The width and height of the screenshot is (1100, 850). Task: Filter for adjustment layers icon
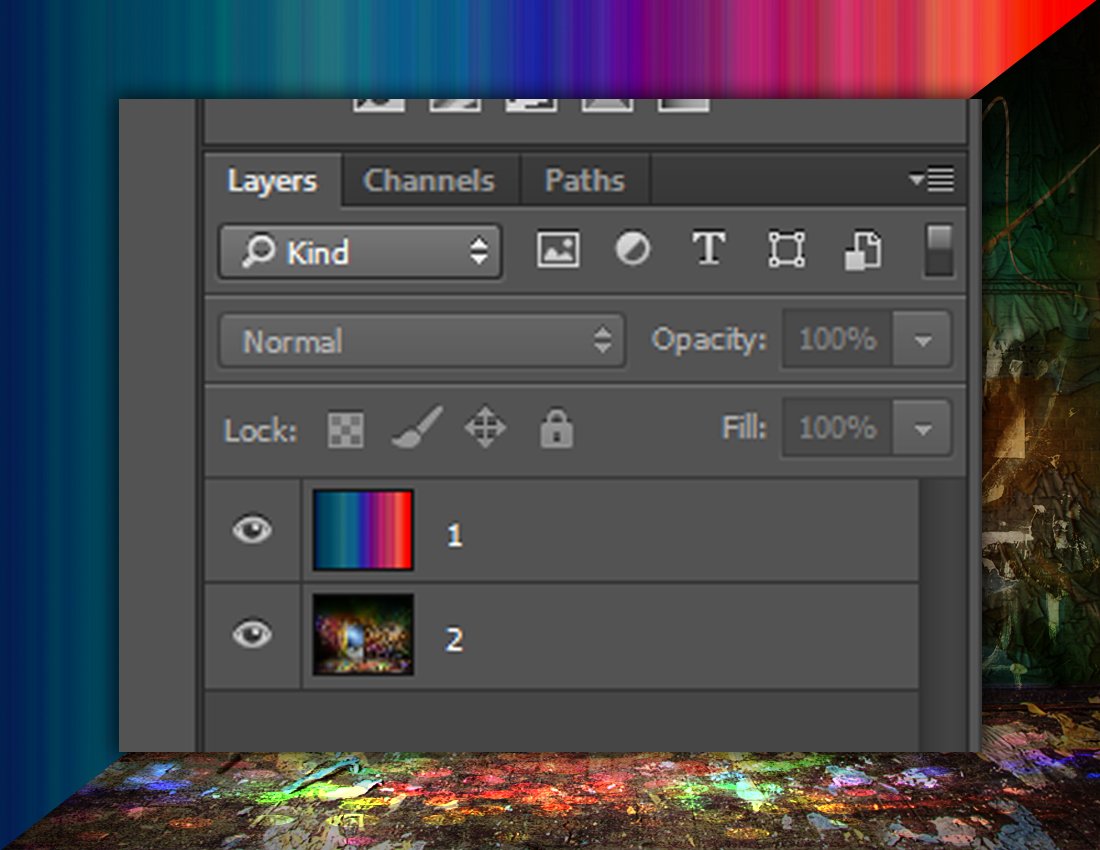632,249
